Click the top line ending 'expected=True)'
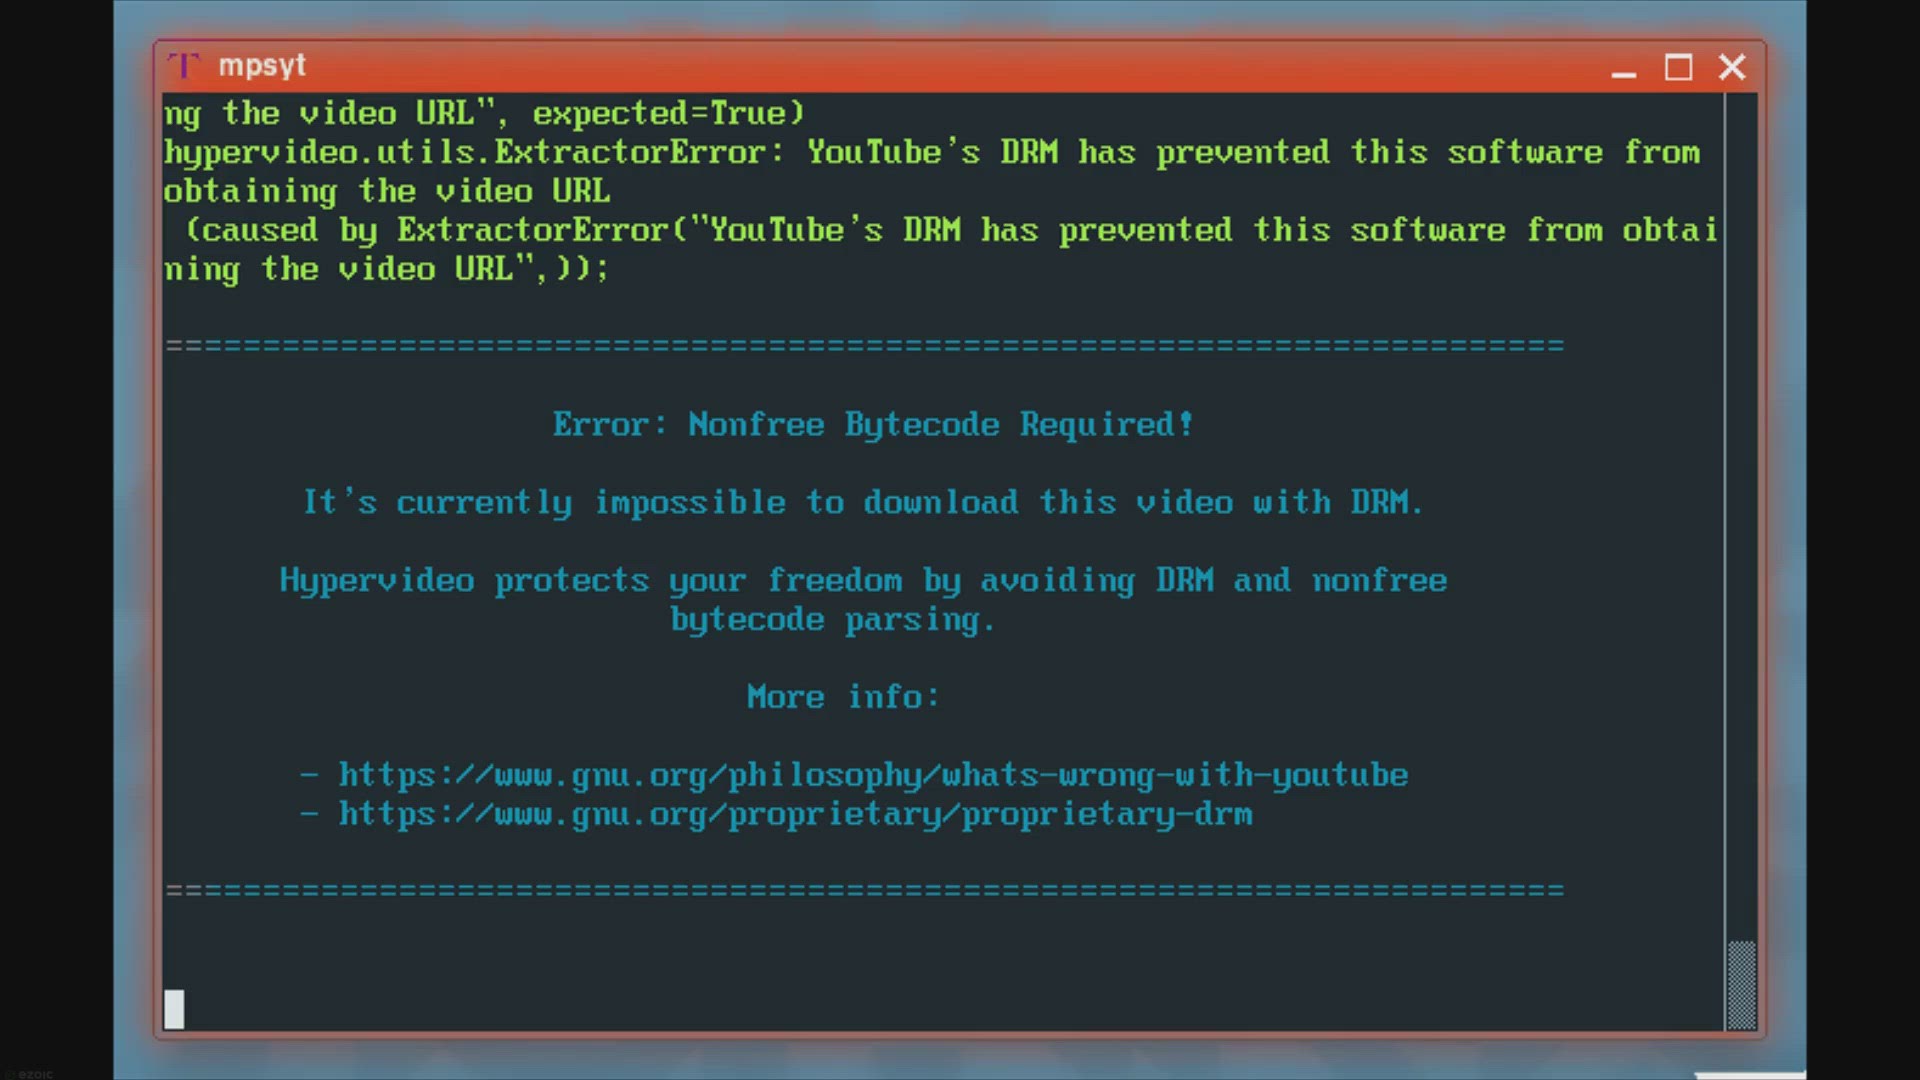The width and height of the screenshot is (1920, 1080). point(484,113)
